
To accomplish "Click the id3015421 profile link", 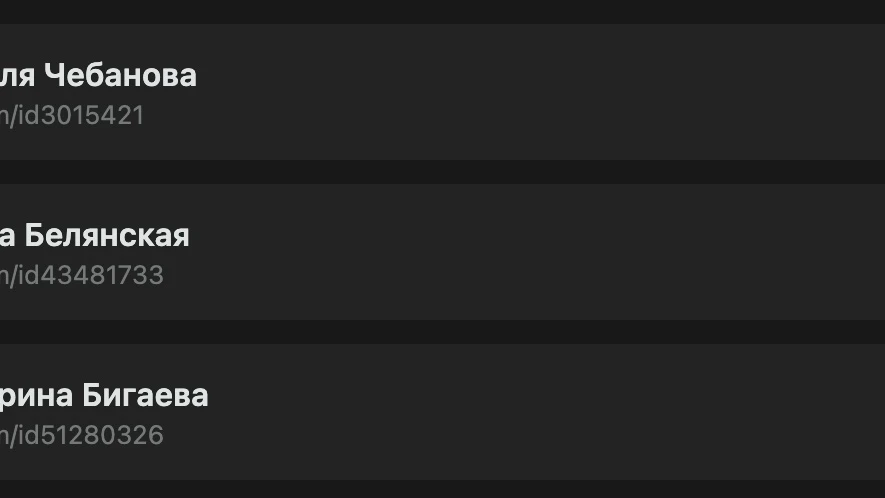I will 72,115.
